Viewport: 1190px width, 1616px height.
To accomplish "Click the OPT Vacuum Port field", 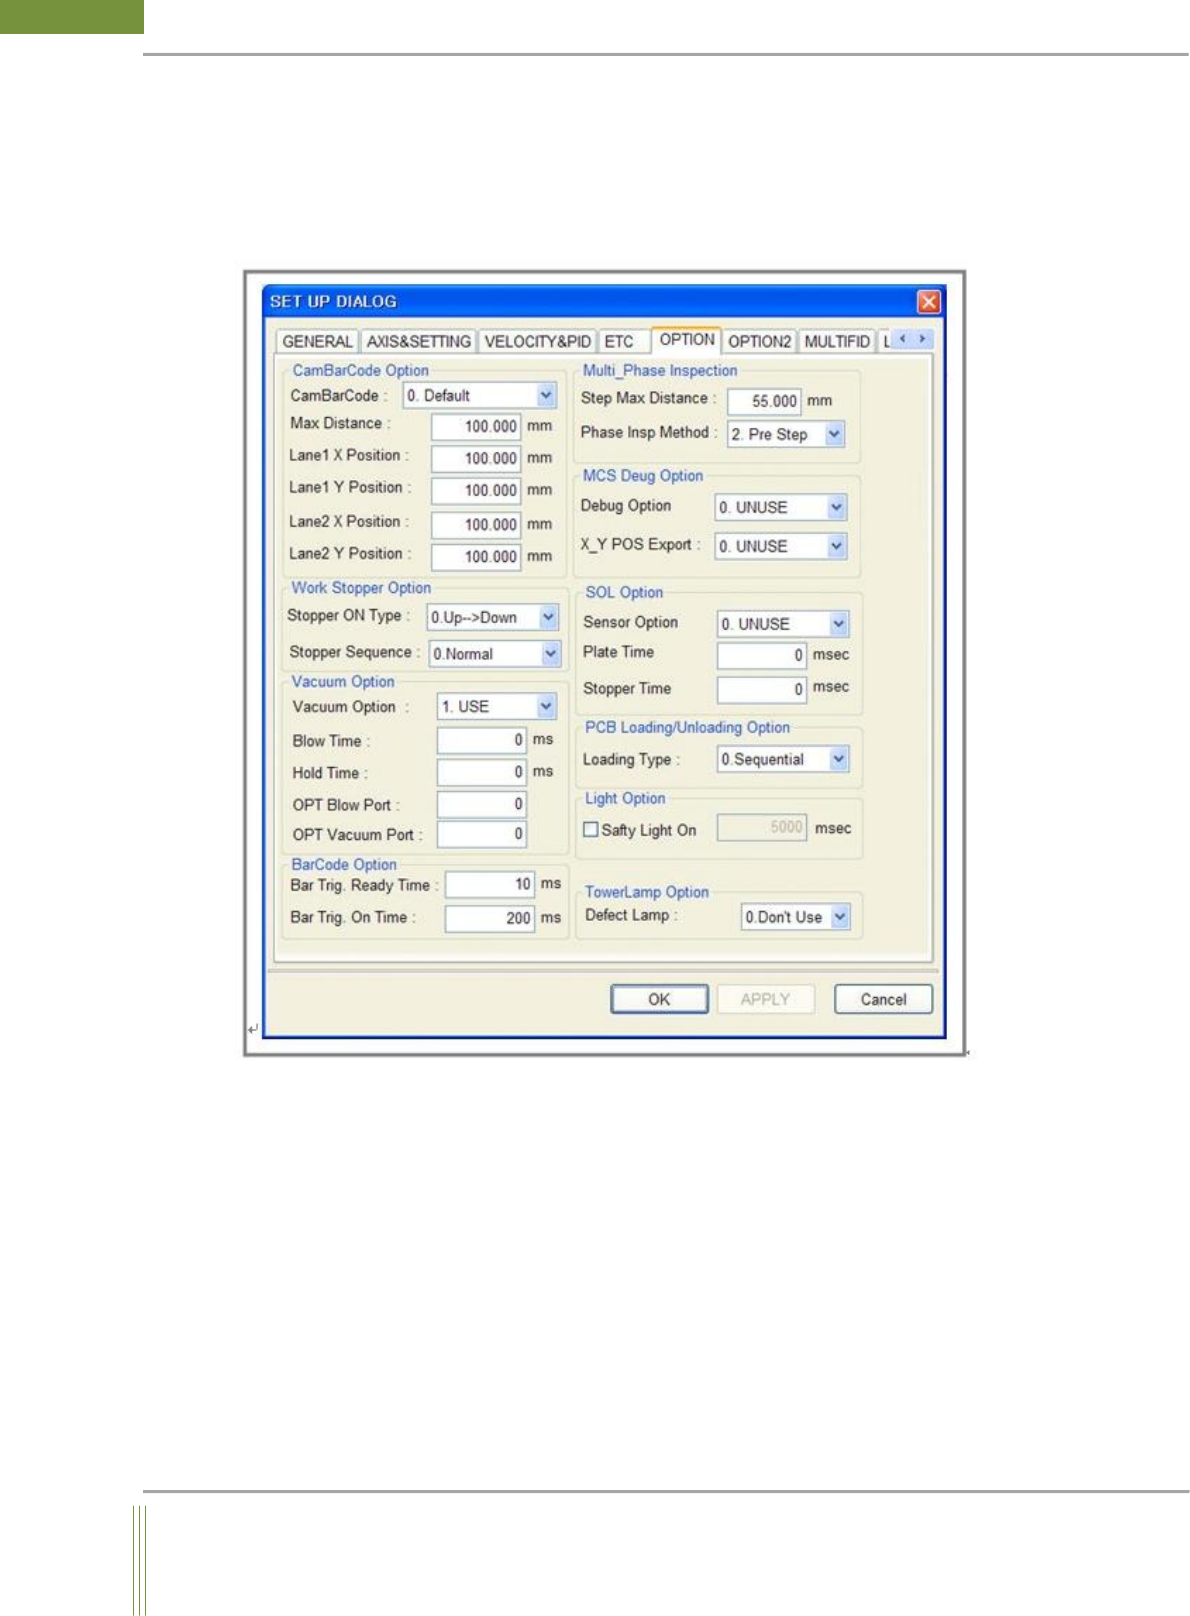I will pos(482,834).
